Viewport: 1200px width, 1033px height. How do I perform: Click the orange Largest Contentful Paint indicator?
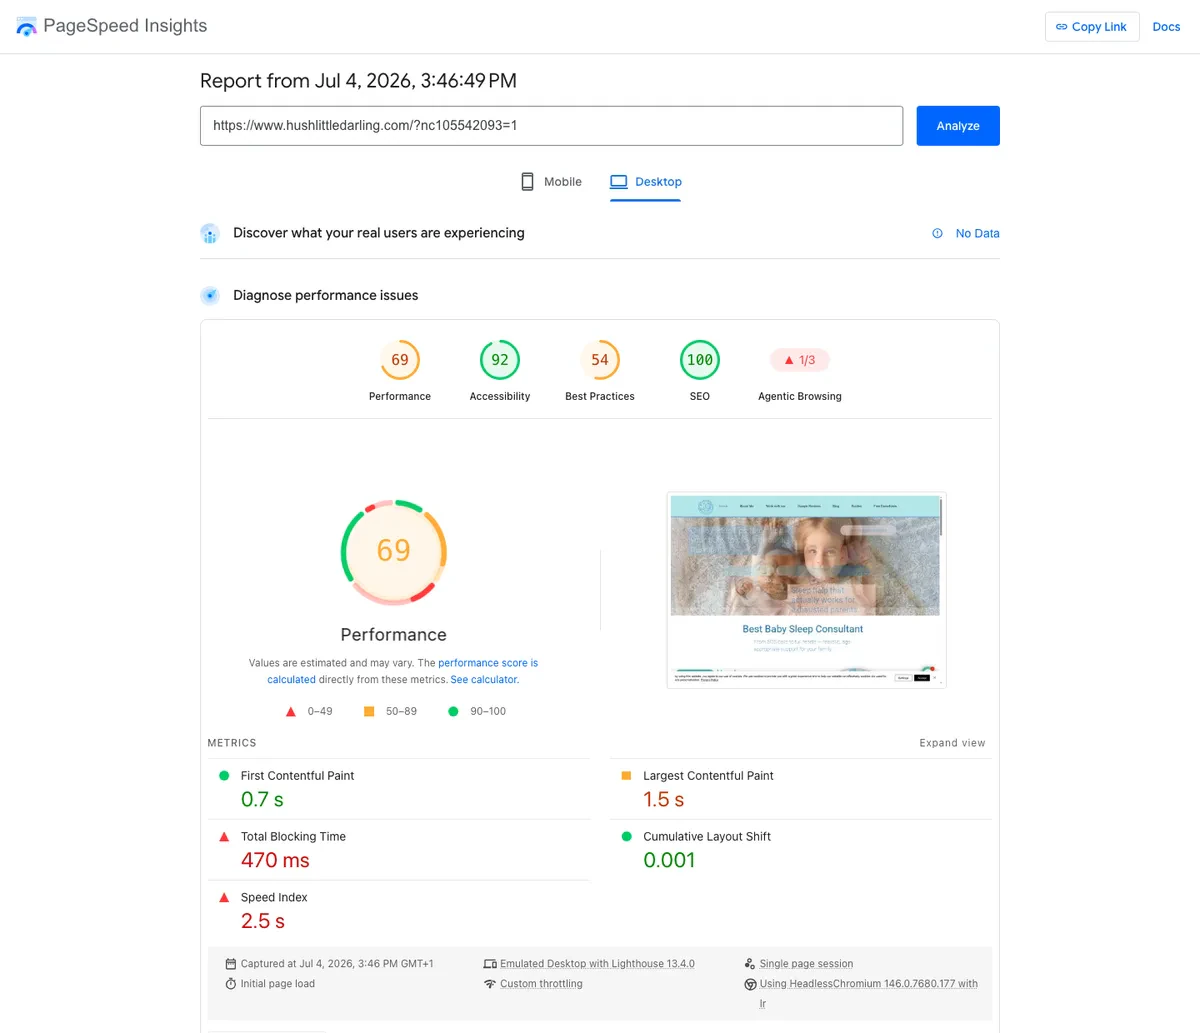point(627,776)
